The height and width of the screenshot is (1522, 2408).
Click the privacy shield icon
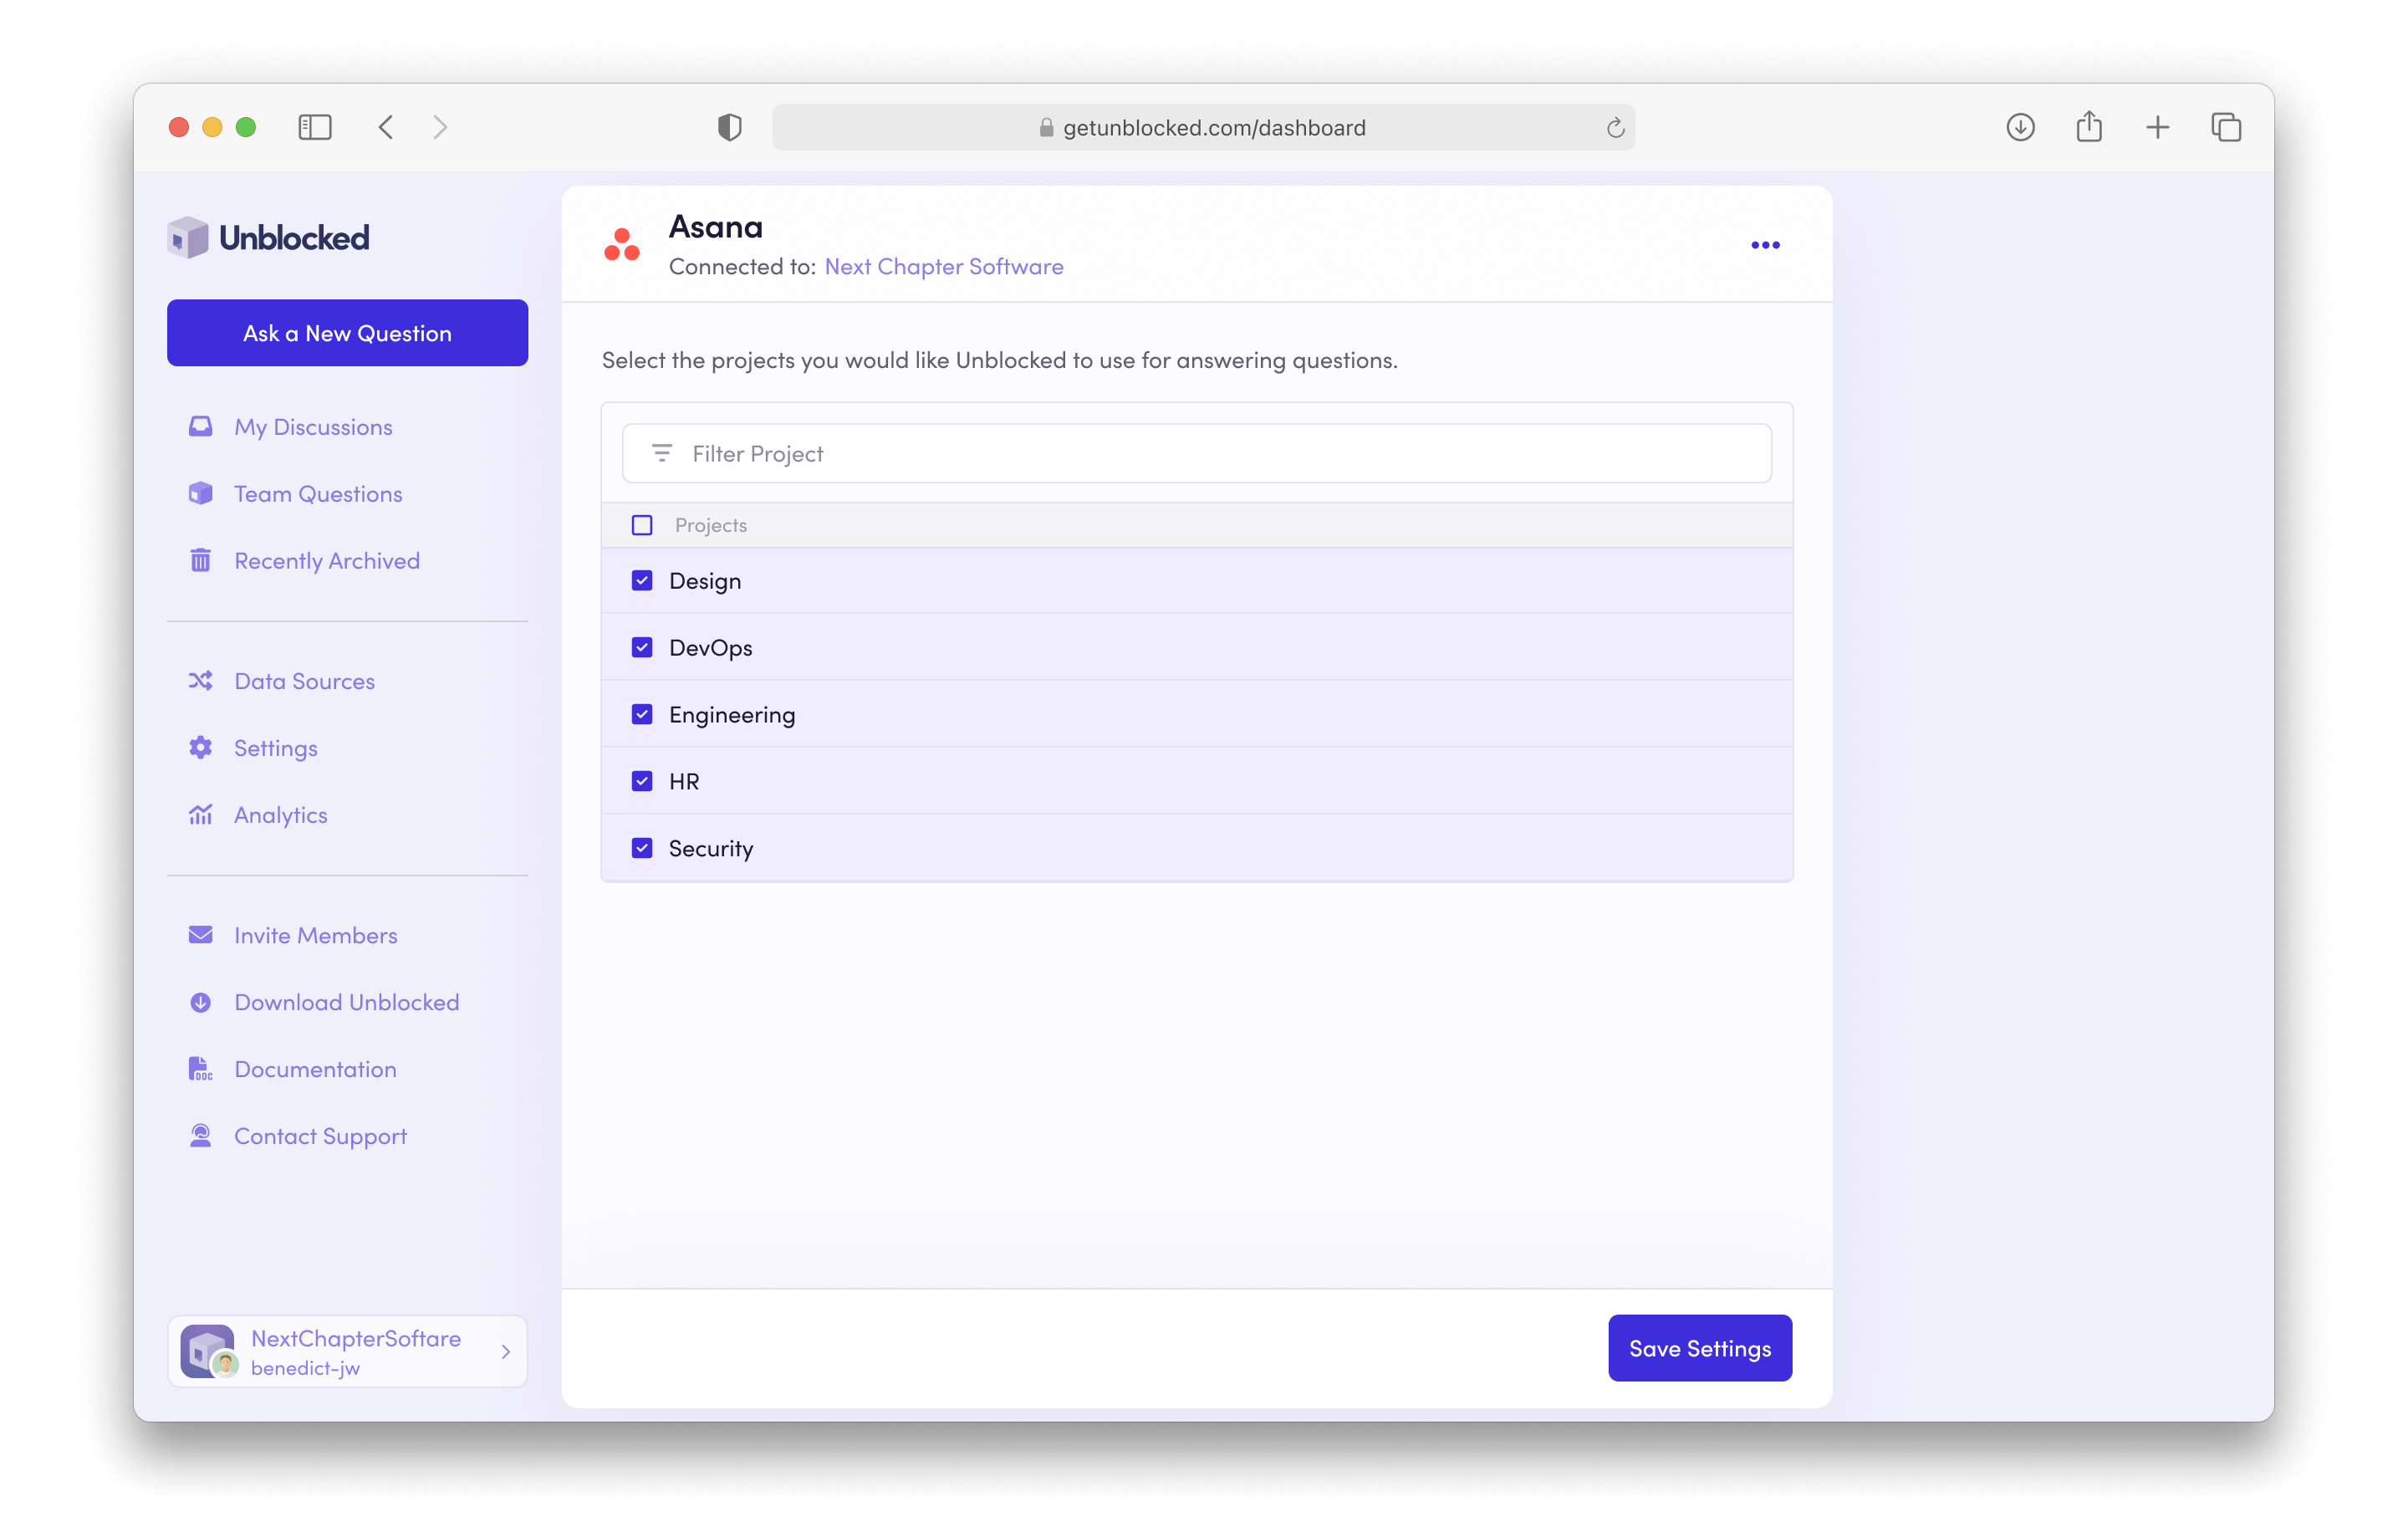[x=729, y=127]
